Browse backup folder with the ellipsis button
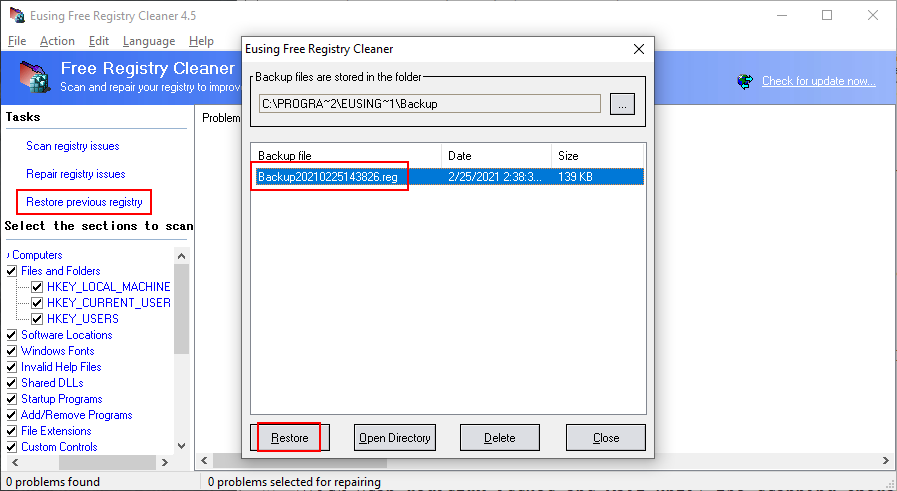The height and width of the screenshot is (491, 897). [622, 104]
